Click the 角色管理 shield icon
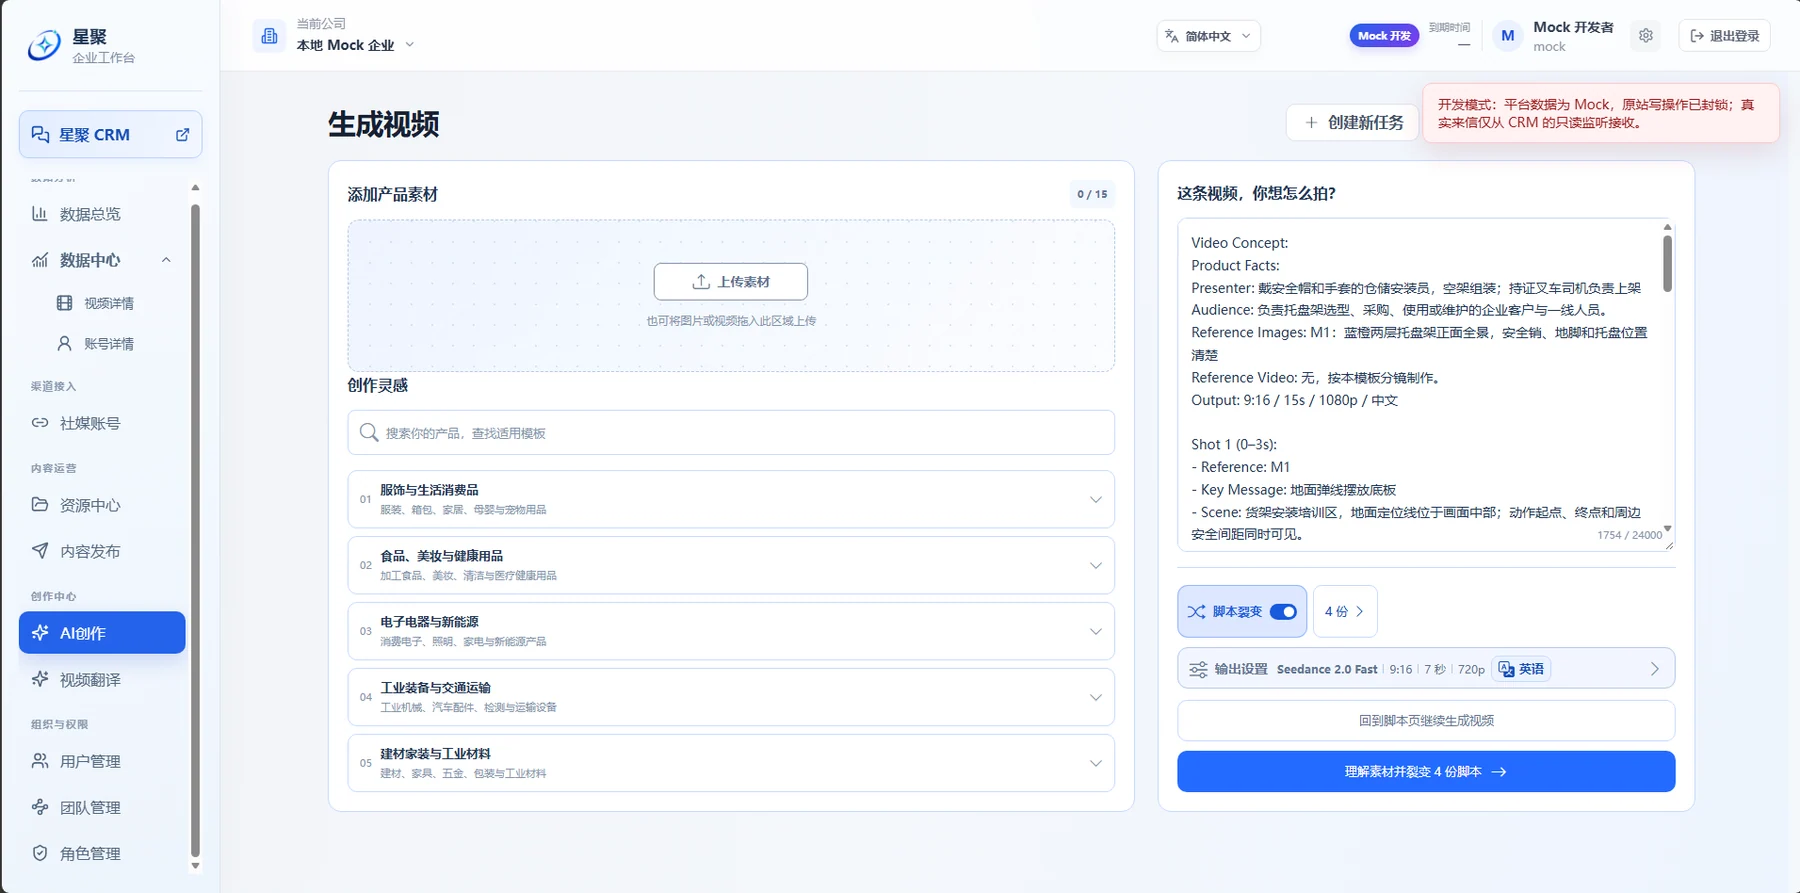This screenshot has height=893, width=1800. coord(40,853)
